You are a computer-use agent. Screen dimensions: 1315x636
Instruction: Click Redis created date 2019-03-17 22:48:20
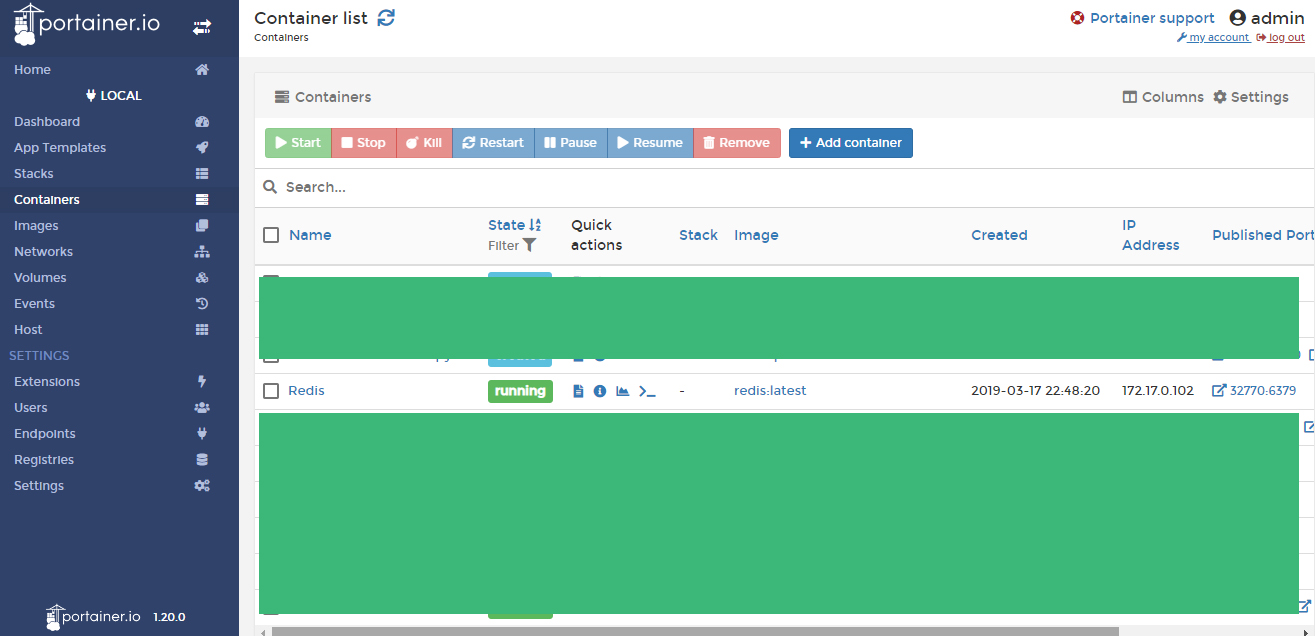pos(1035,391)
